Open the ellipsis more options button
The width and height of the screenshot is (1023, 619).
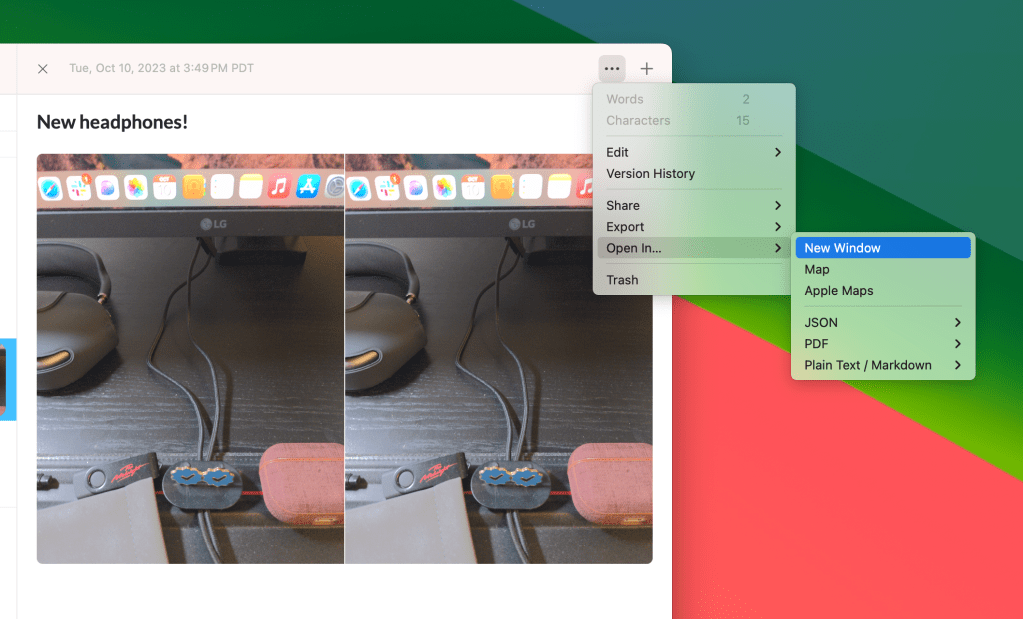(612, 69)
